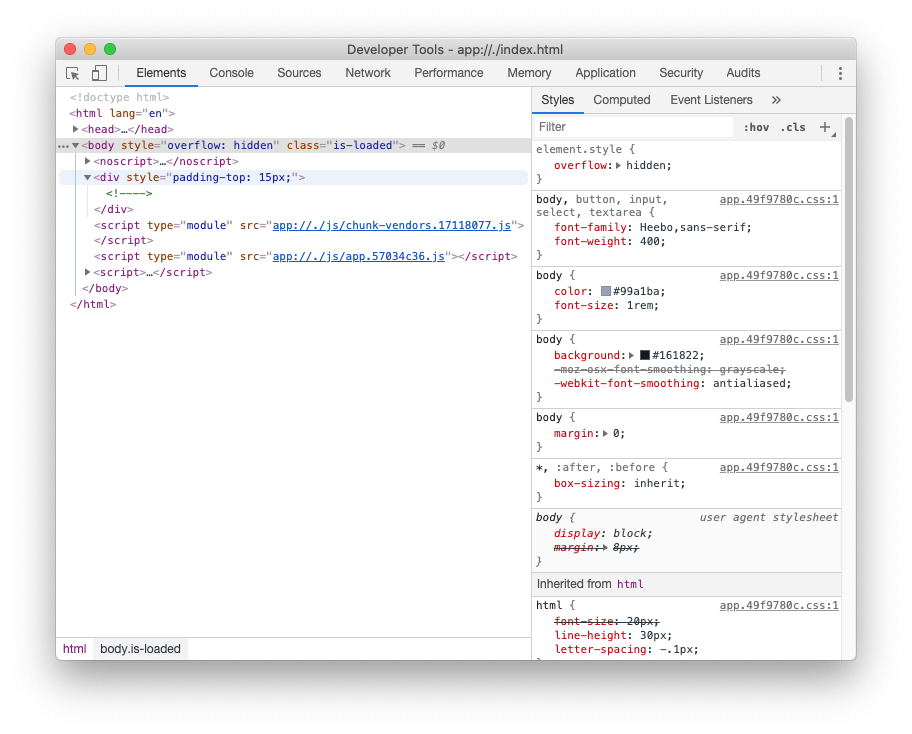Select the Console panel
Screen dimensions: 912x734
click(x=231, y=73)
